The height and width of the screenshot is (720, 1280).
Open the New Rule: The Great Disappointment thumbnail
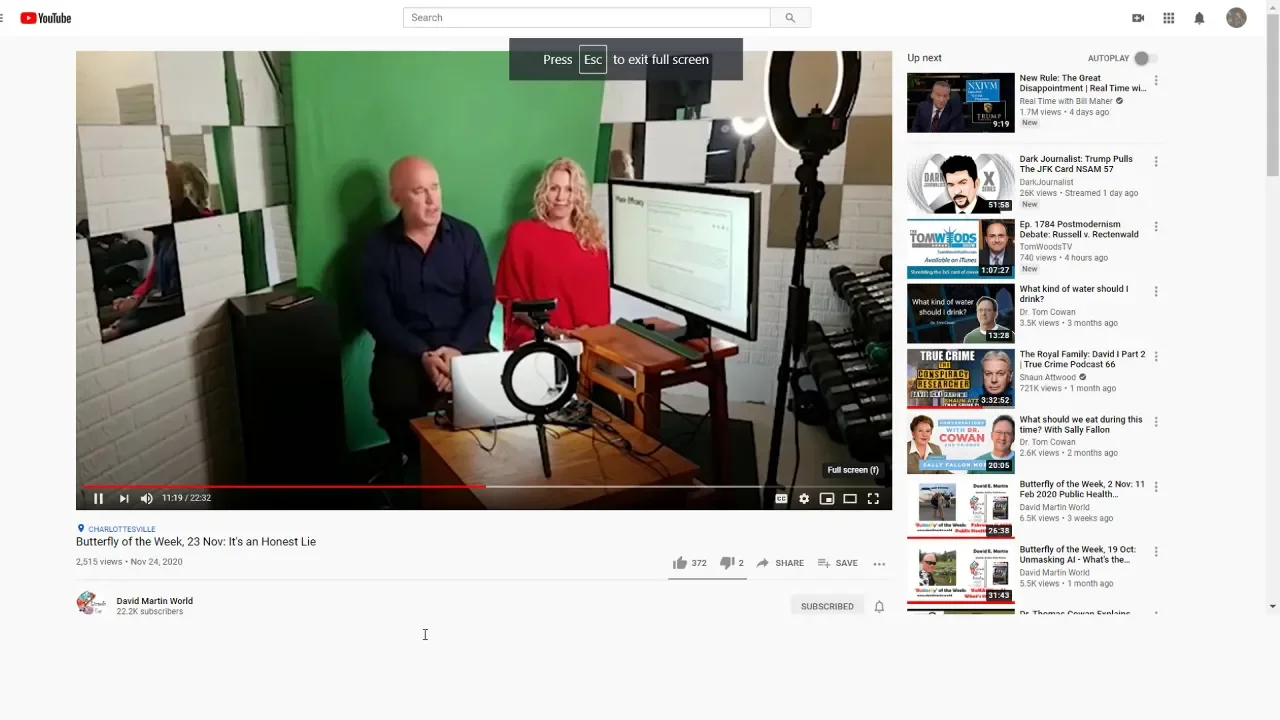[961, 103]
